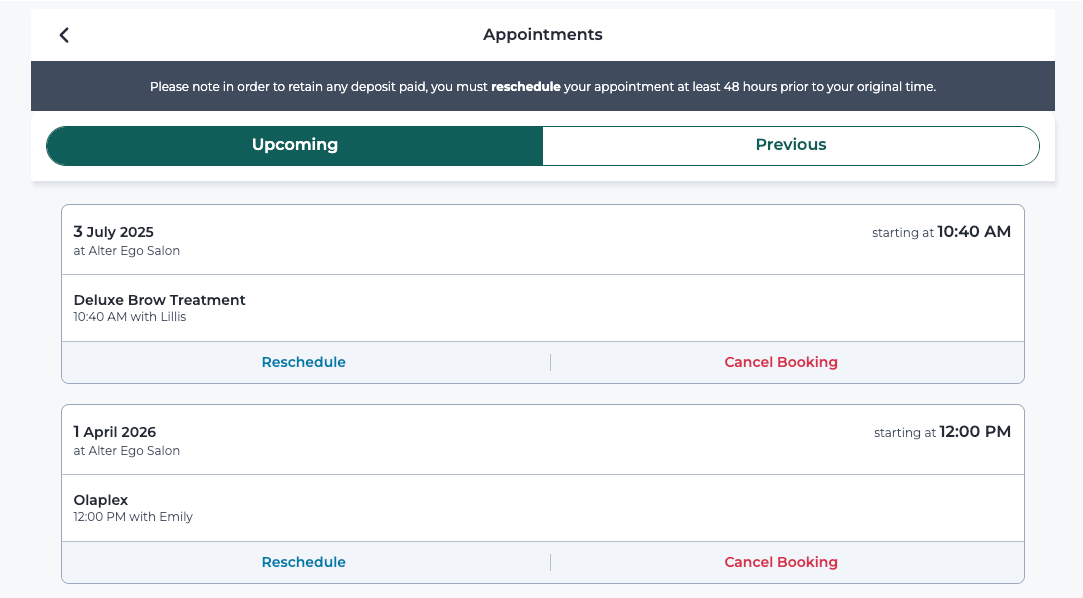Switch to the Upcoming tab

tap(295, 146)
